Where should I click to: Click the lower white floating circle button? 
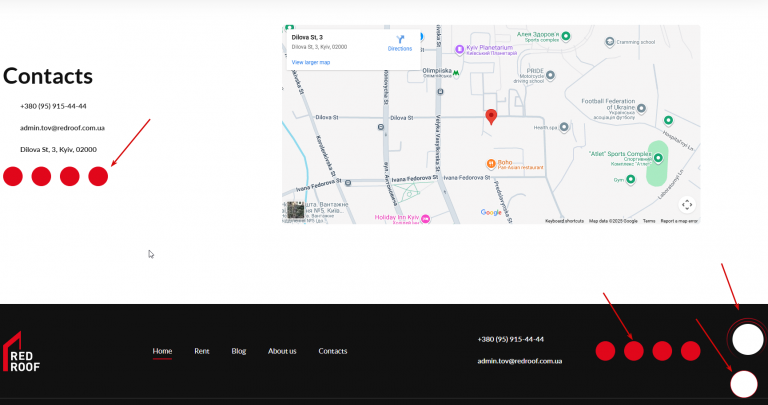(744, 384)
